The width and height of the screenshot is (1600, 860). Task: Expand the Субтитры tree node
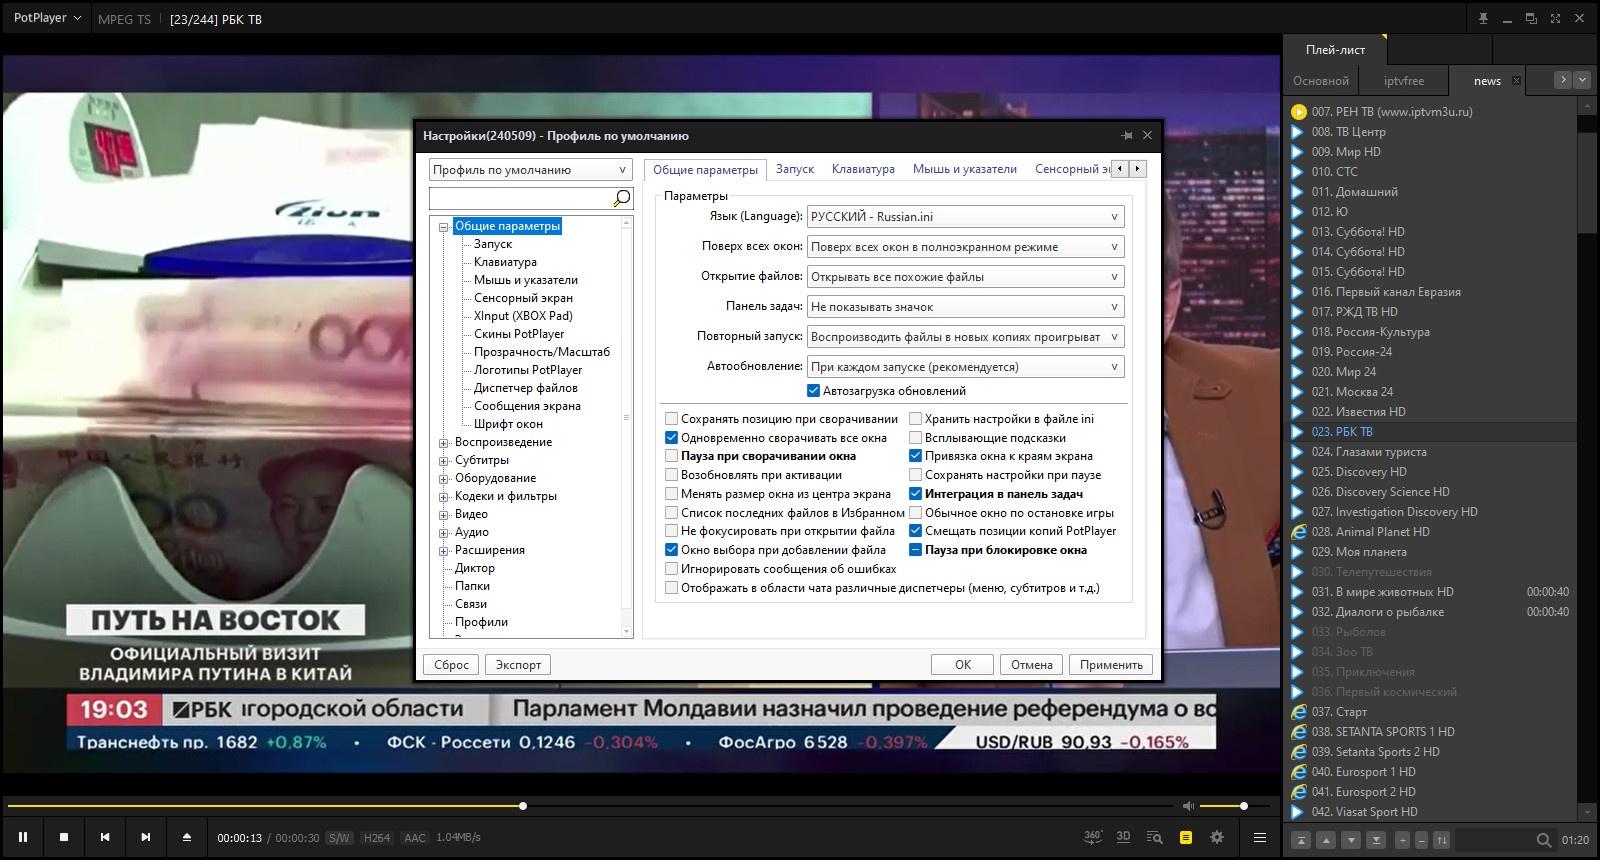click(x=444, y=461)
